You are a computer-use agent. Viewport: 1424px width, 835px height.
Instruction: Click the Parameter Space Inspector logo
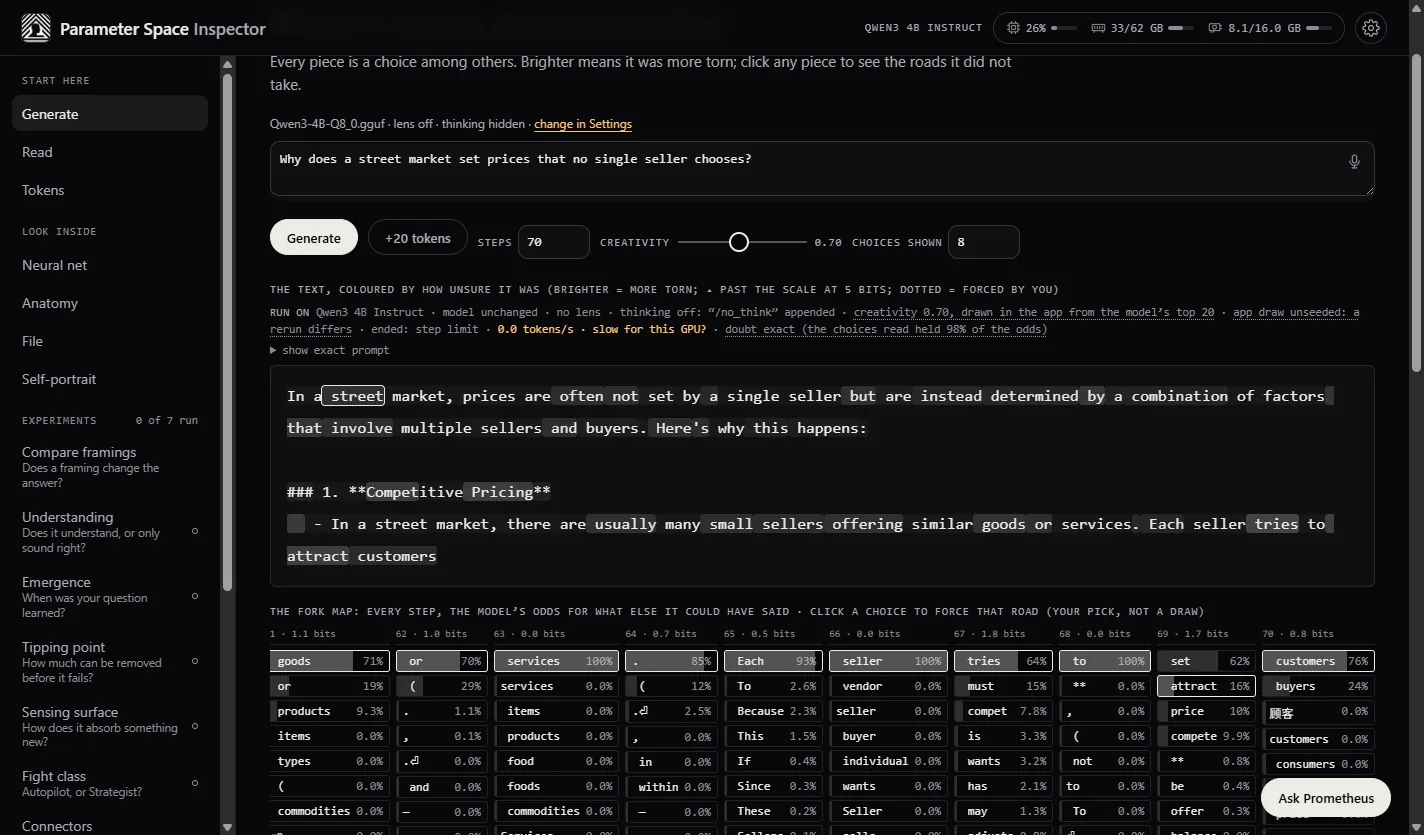(x=36, y=28)
